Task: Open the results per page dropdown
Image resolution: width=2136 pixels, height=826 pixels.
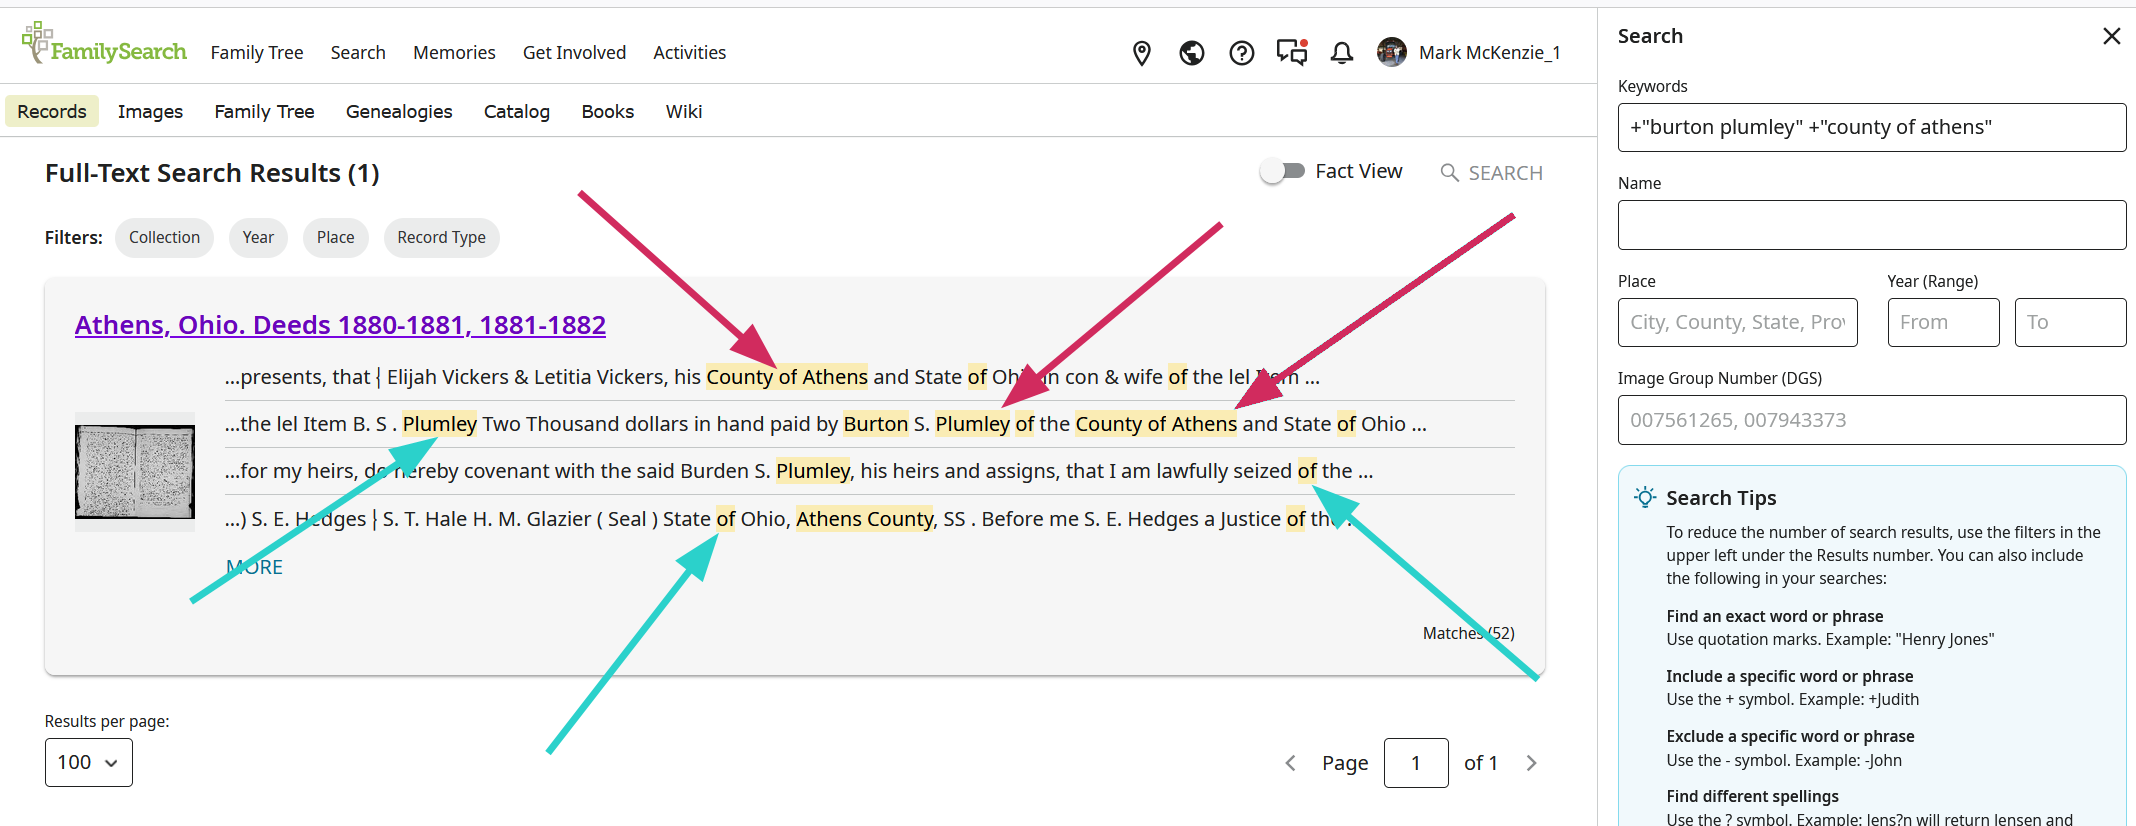Action: (x=88, y=762)
